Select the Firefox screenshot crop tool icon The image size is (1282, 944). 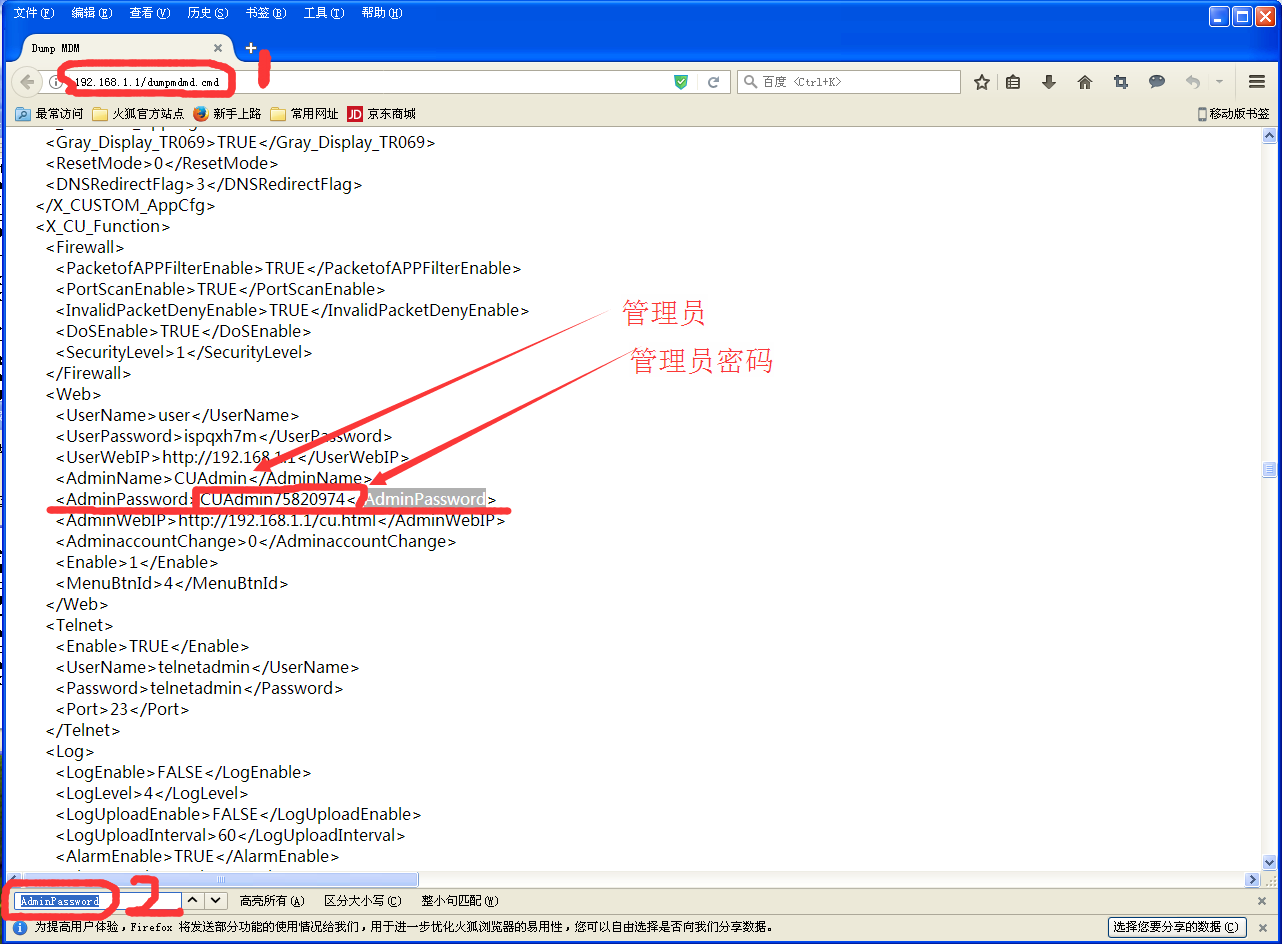click(x=1120, y=82)
